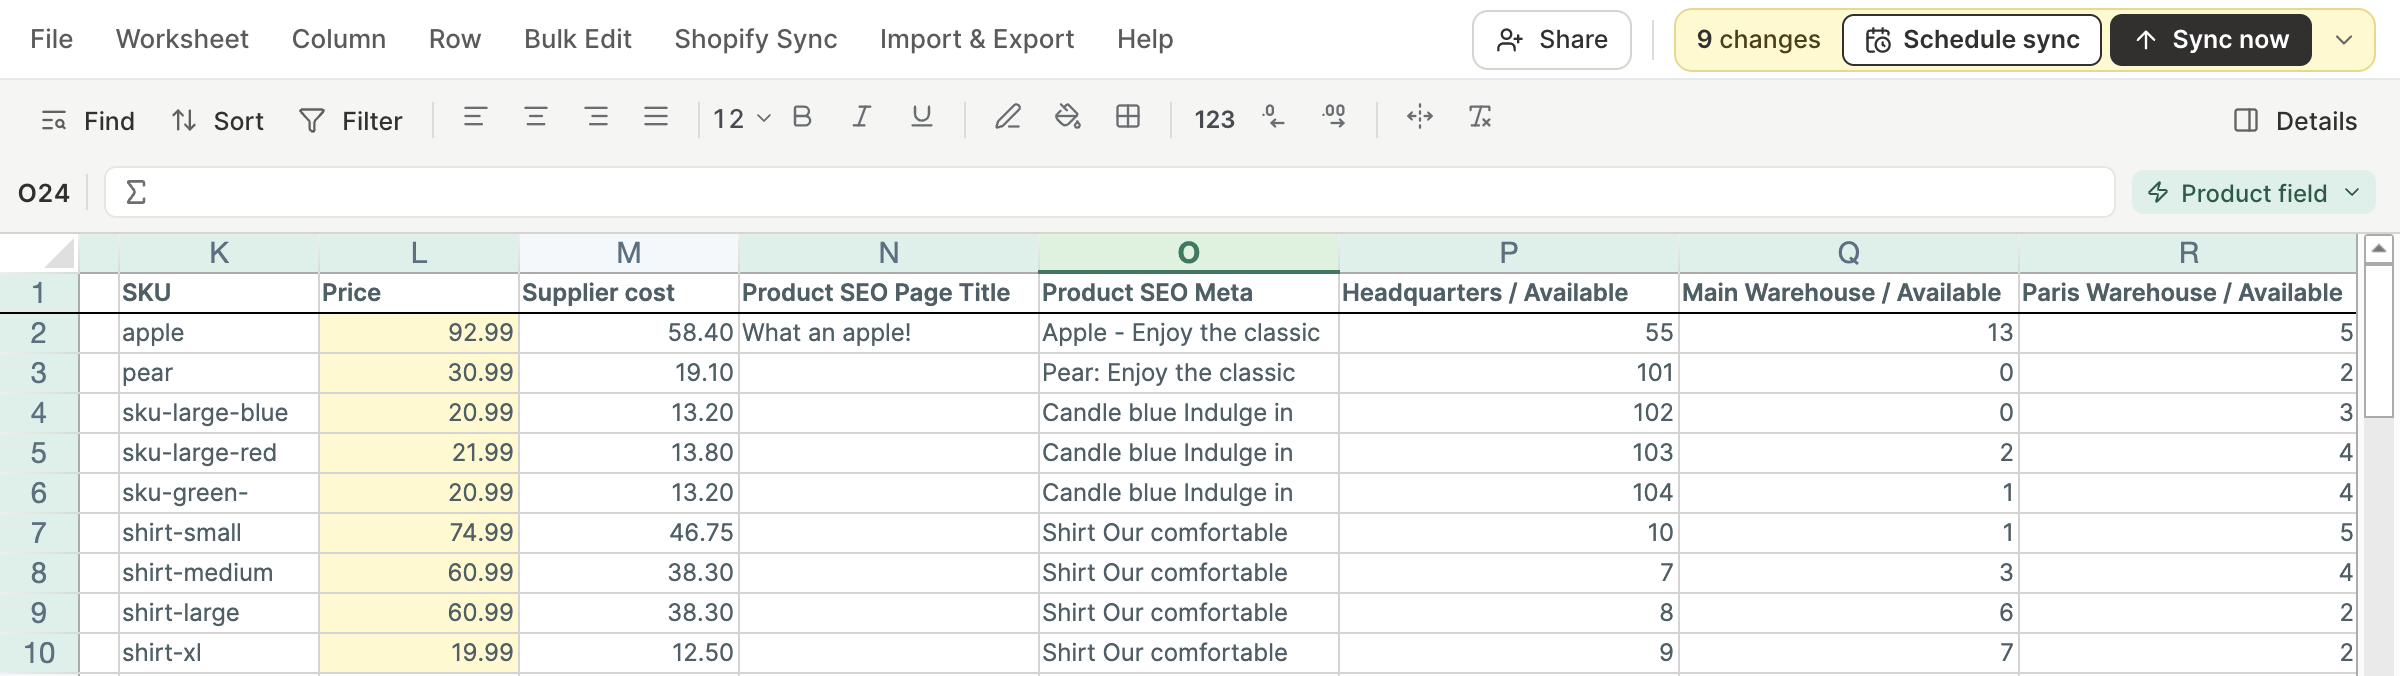The width and height of the screenshot is (2400, 676).
Task: Expand the Product field dropdown
Action: [x=2253, y=192]
